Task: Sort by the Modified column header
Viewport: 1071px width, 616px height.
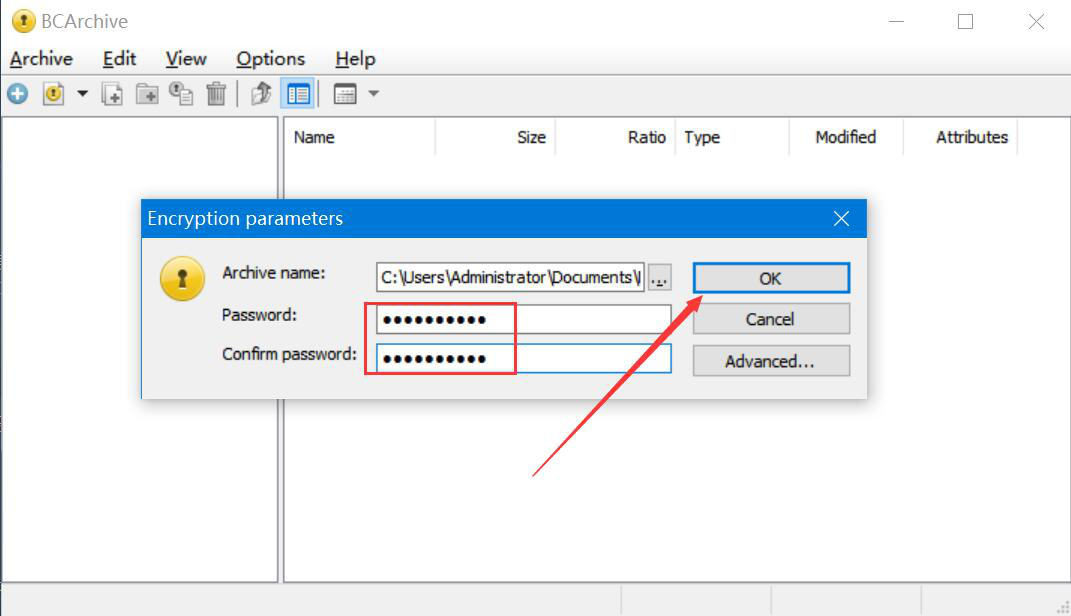Action: 846,137
